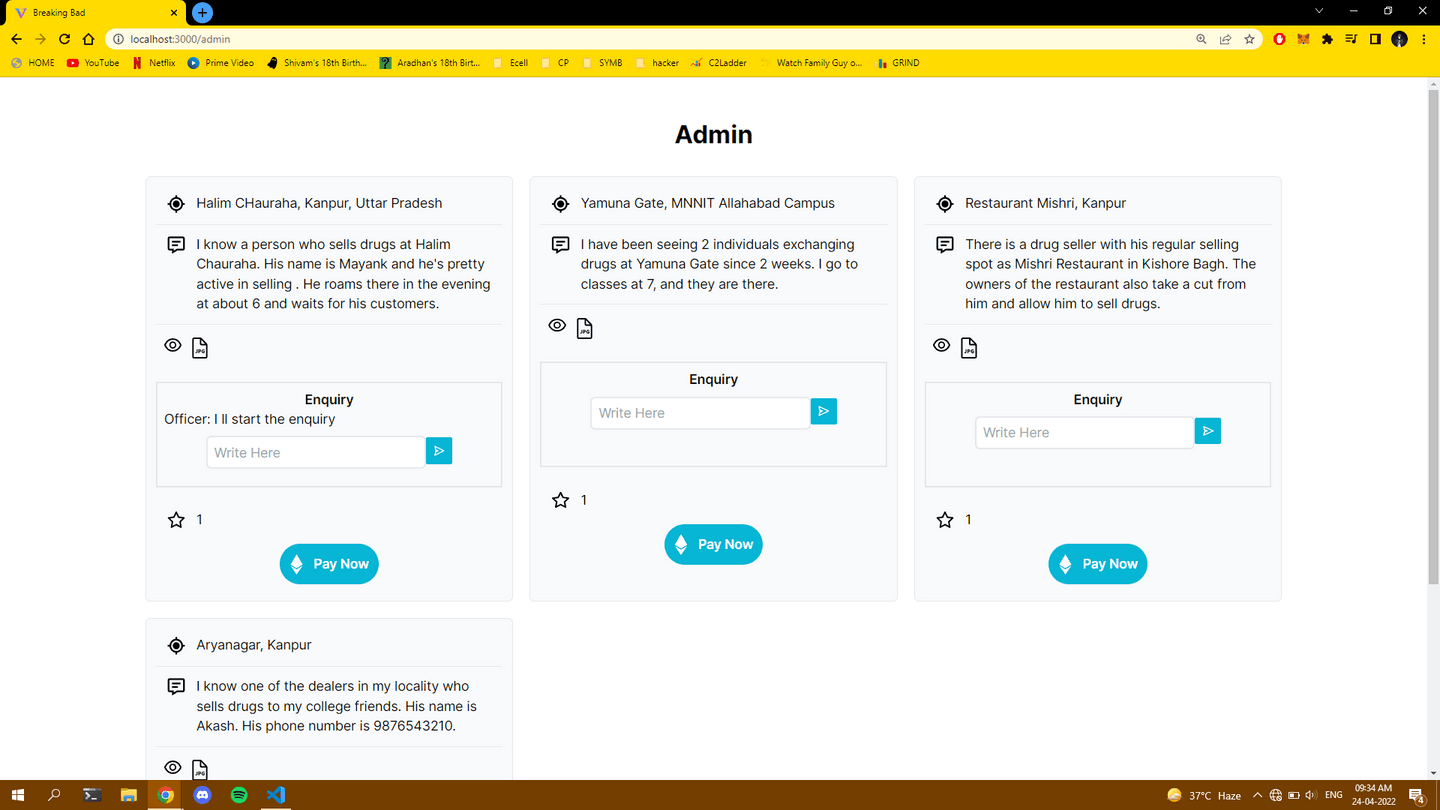Click the star rating icon in Halim CHauraha card
The width and height of the screenshot is (1440, 810).
coord(176,520)
